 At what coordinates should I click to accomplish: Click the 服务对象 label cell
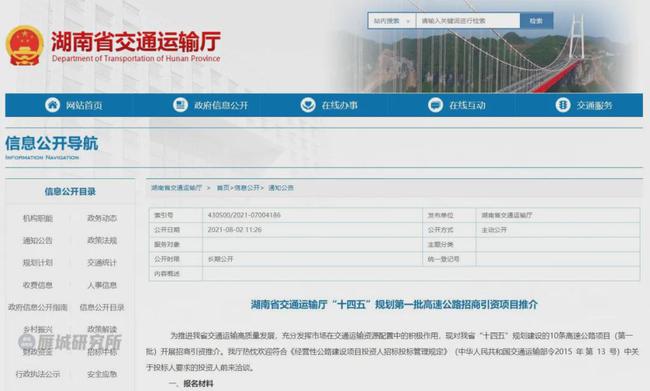[x=176, y=244]
